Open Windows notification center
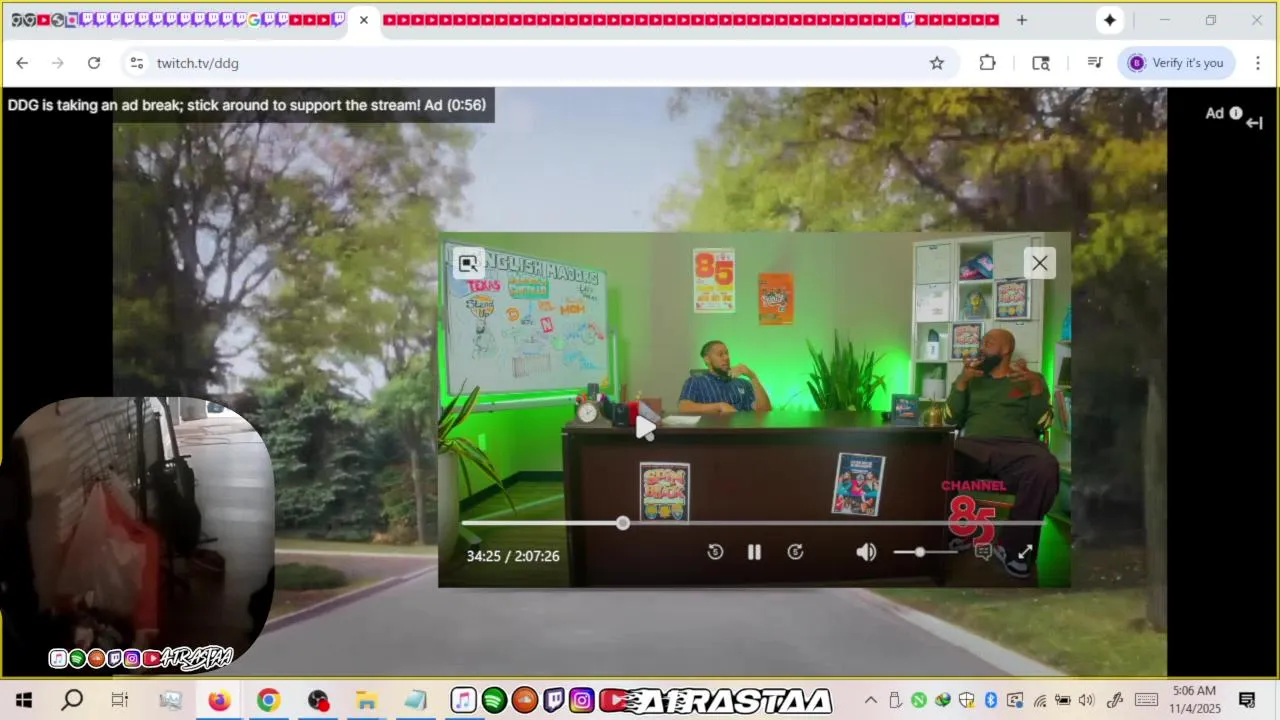 click(x=1247, y=700)
